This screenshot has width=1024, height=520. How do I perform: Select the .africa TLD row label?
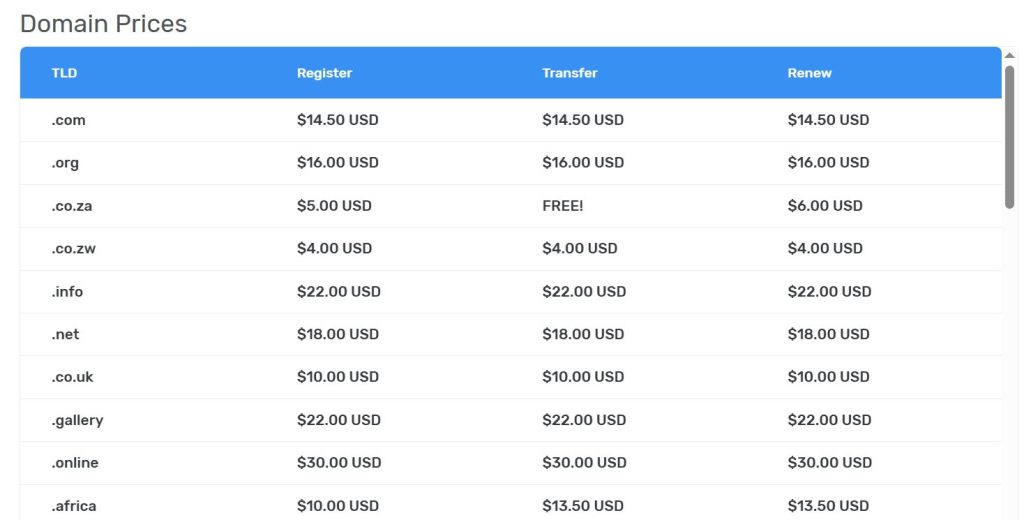click(74, 506)
